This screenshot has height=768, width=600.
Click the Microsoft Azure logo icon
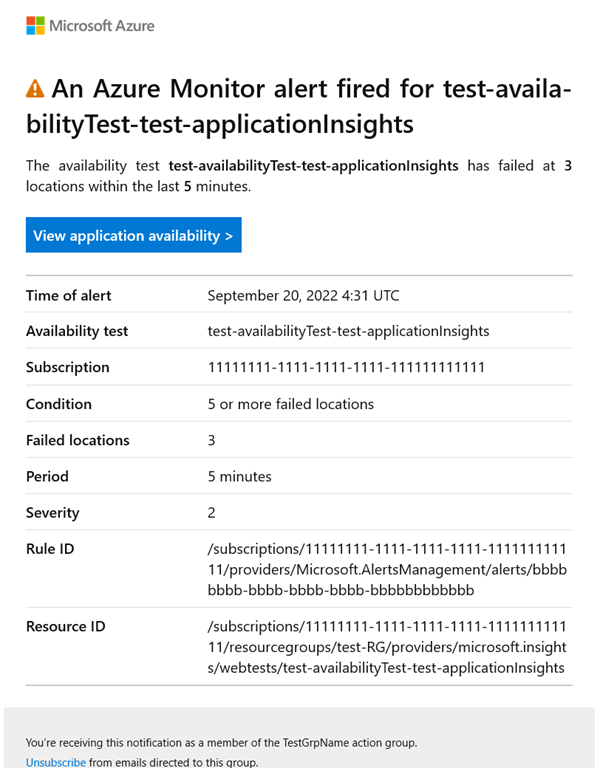click(x=36, y=25)
